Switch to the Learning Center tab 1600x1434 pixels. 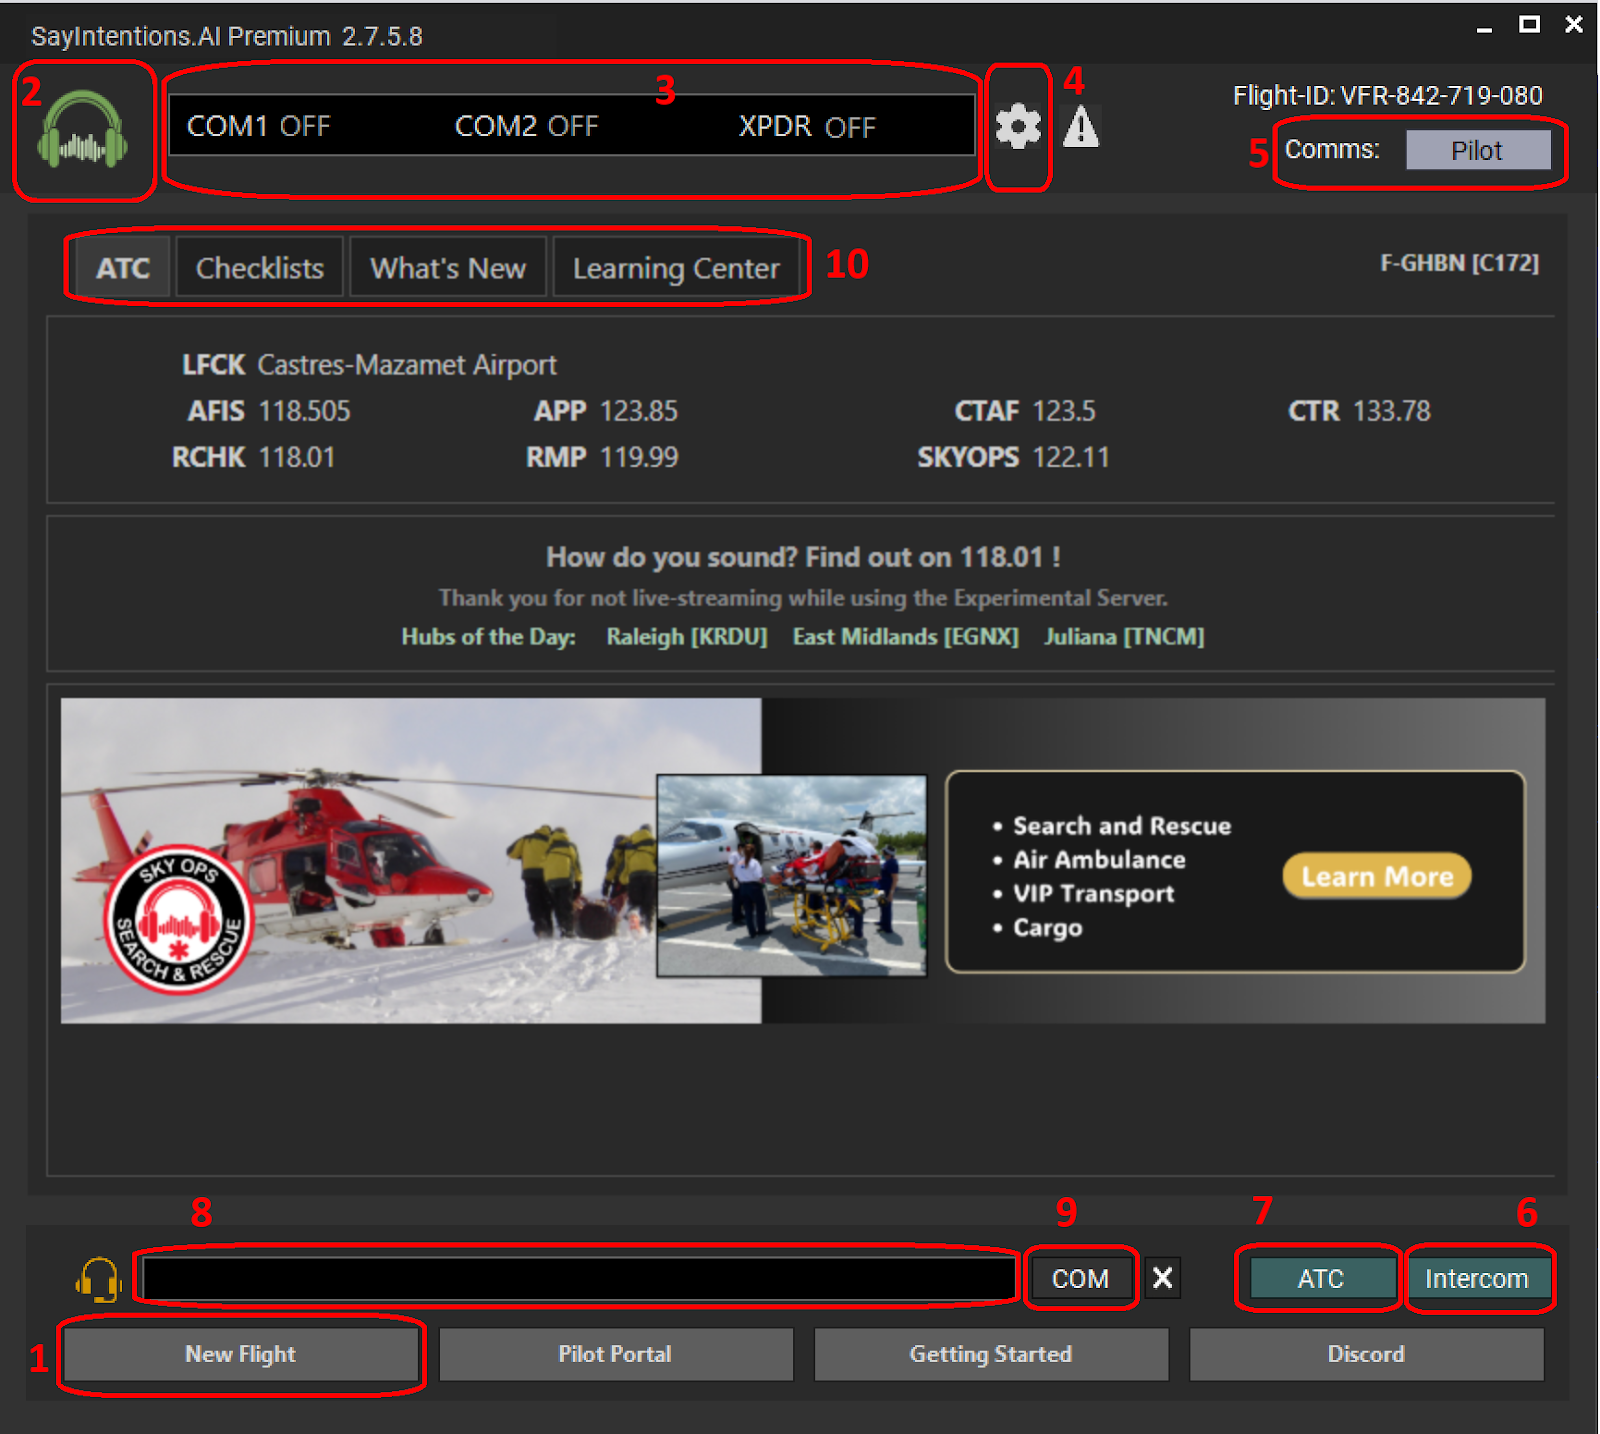676,268
